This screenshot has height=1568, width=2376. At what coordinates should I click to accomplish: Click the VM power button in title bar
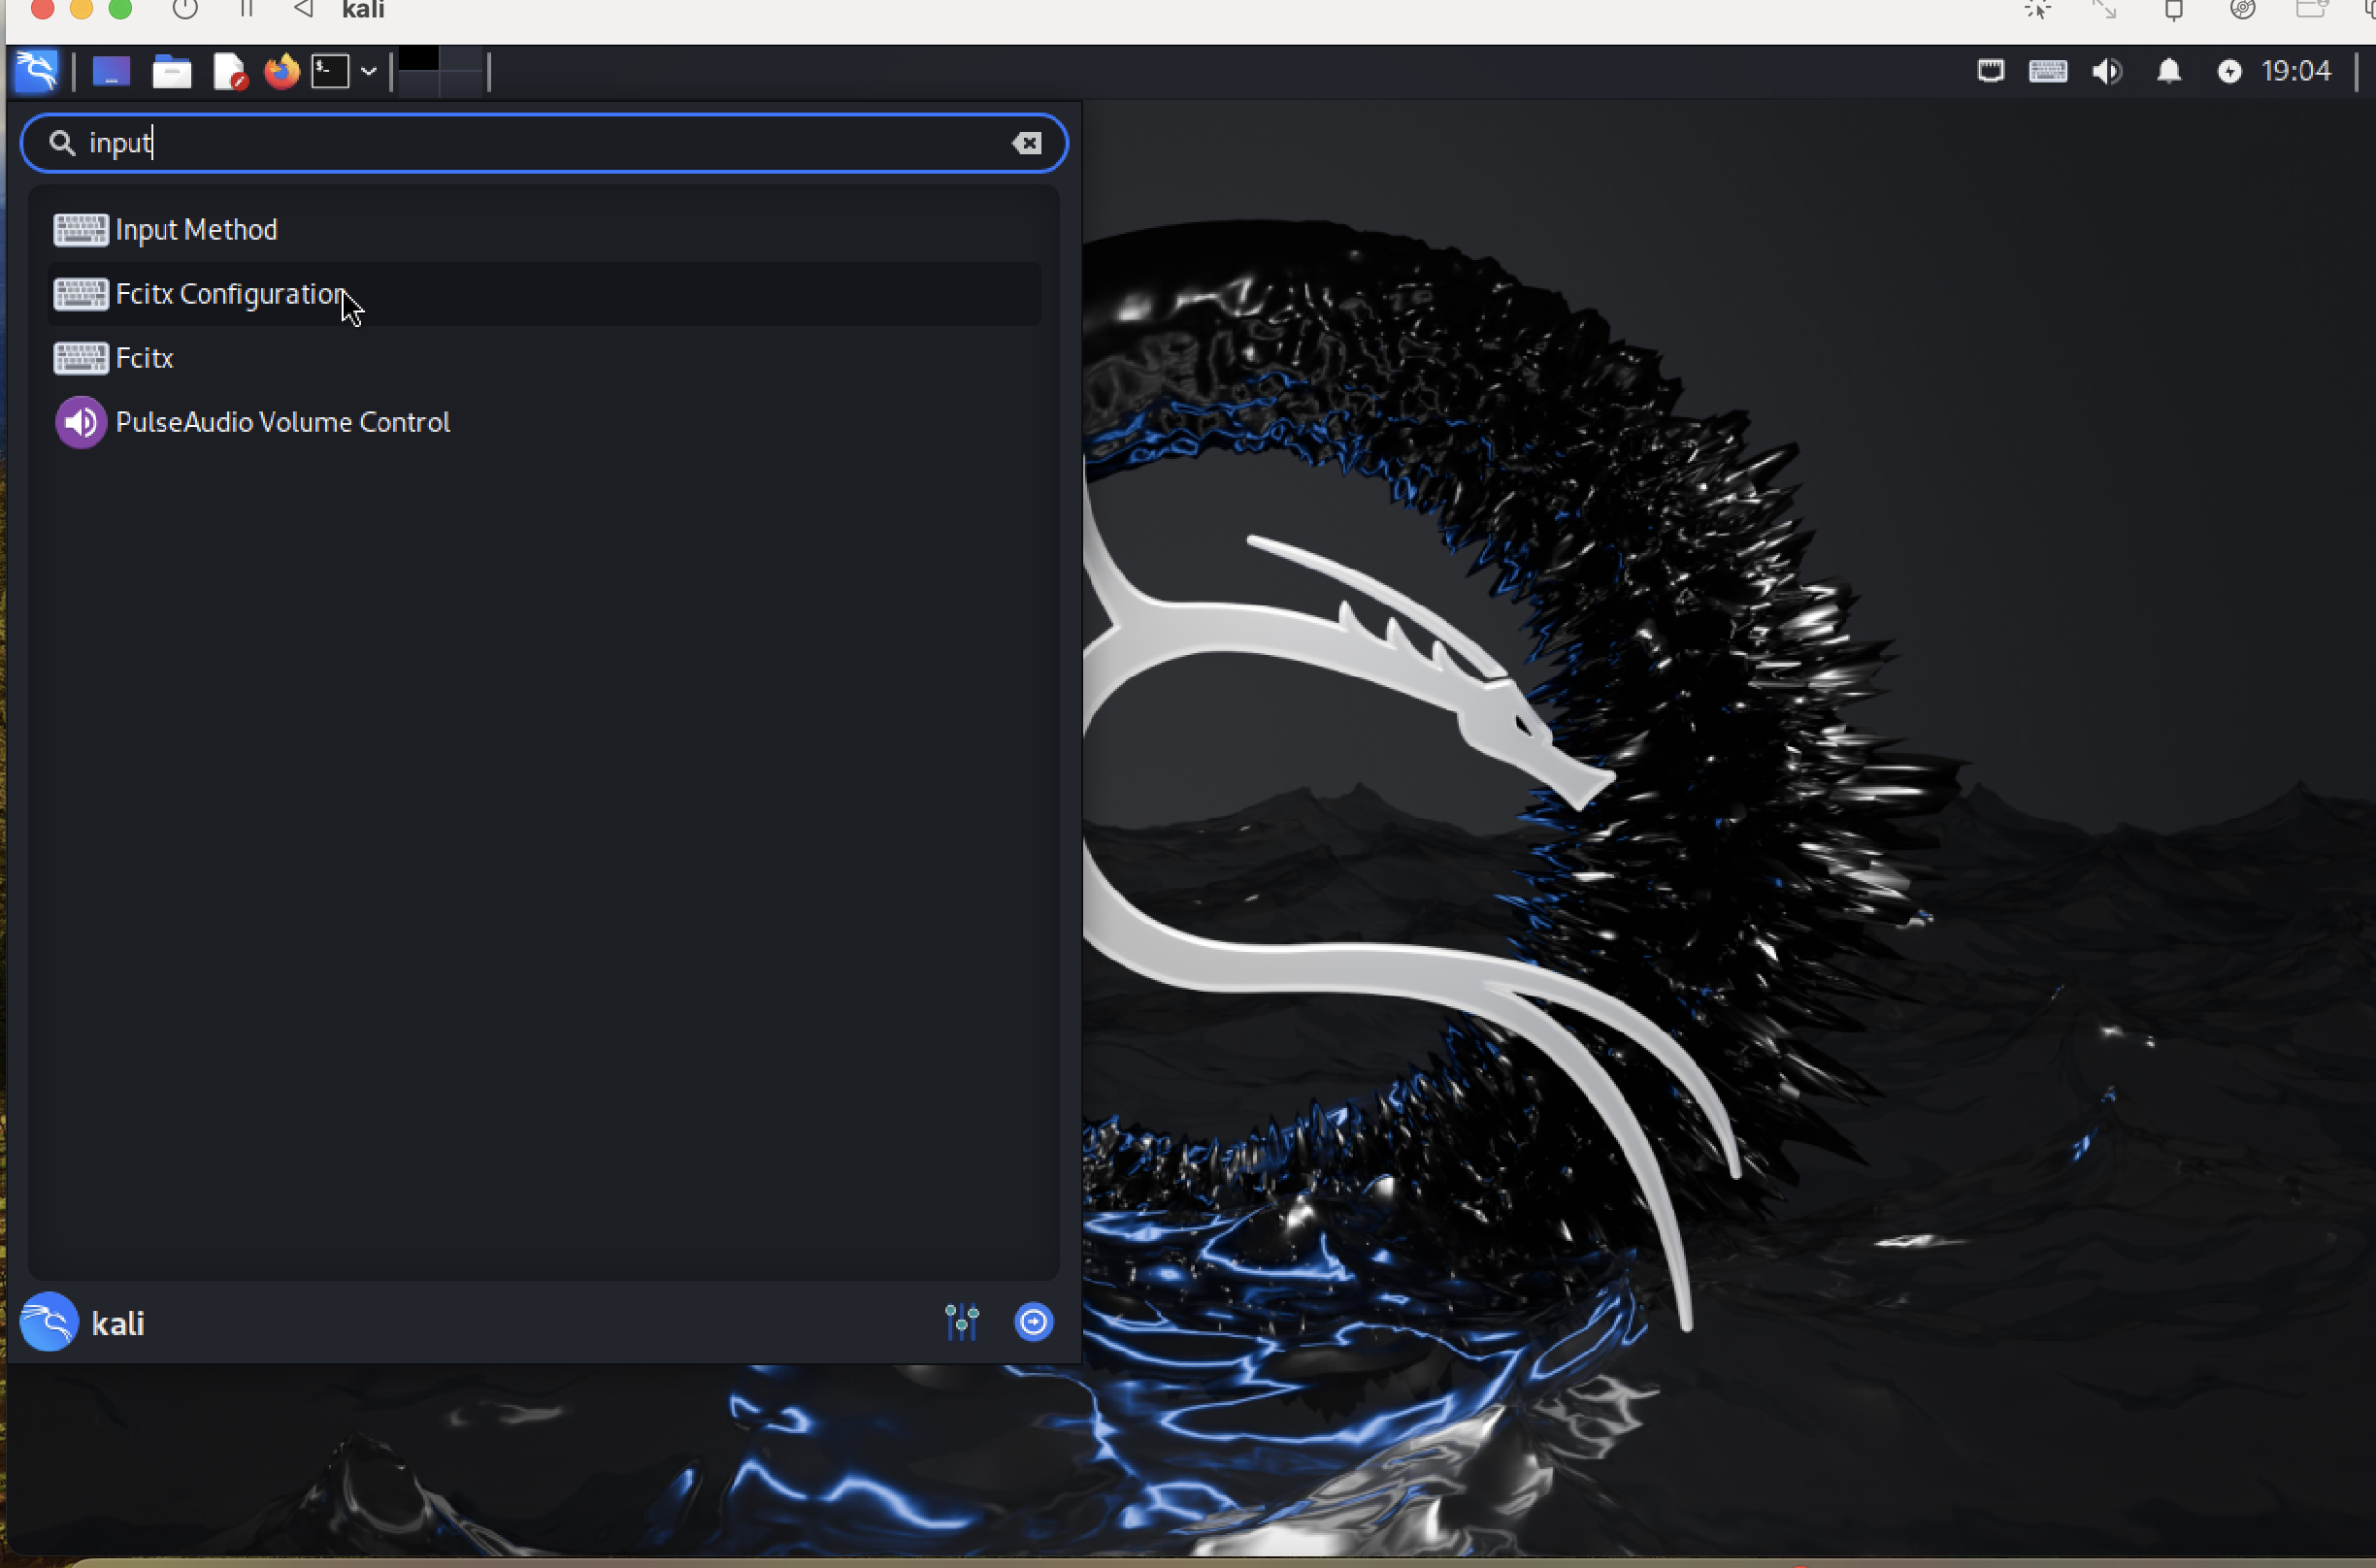coord(185,10)
